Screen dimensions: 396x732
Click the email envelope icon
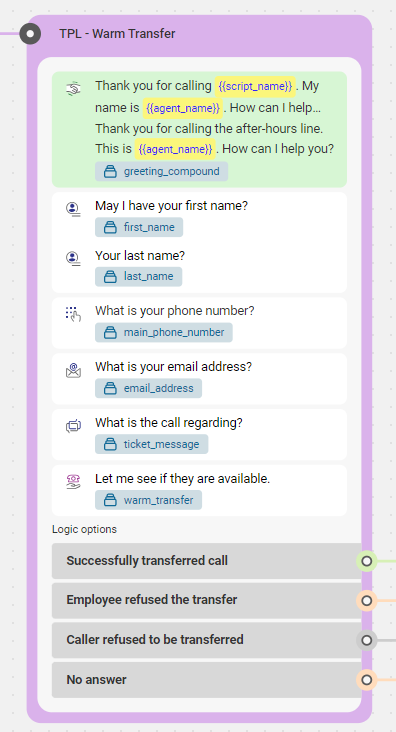(x=73, y=370)
